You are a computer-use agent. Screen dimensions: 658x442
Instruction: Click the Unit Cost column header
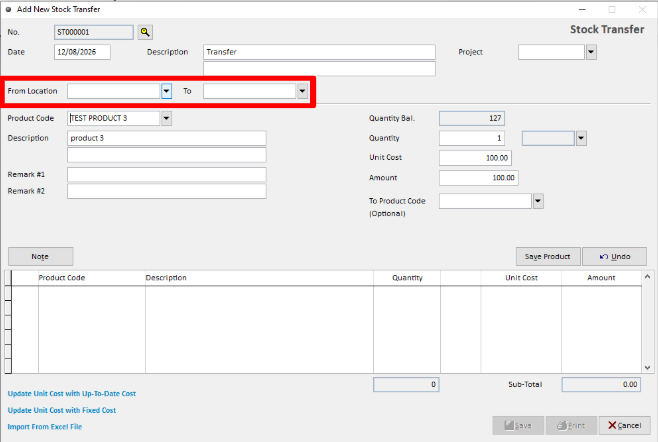(521, 278)
